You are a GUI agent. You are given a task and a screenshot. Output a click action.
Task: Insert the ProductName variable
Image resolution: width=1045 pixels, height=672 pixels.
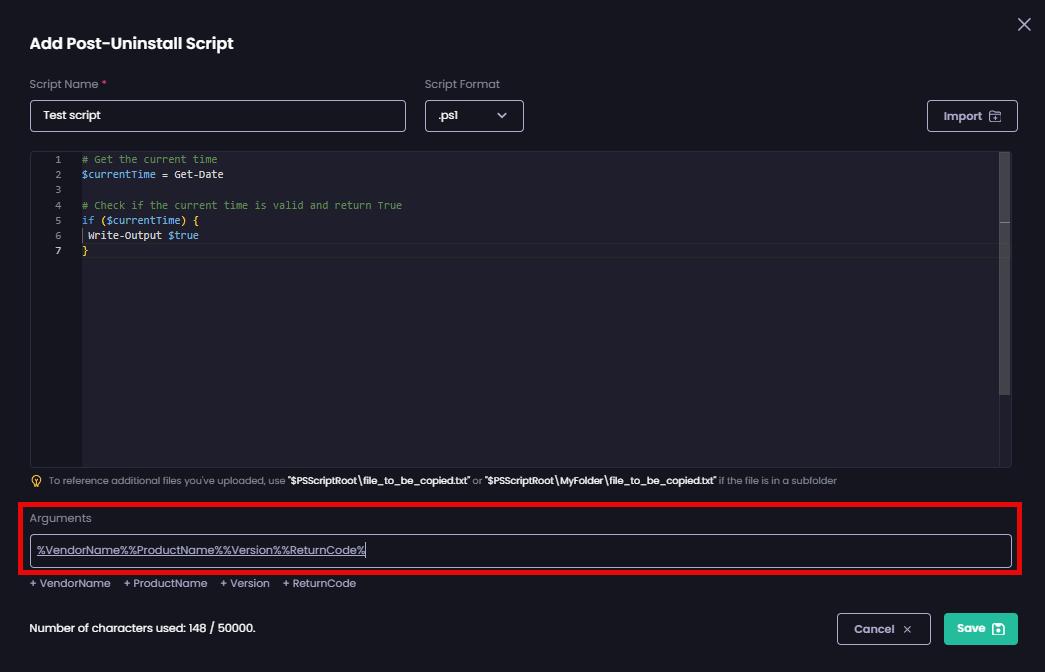[165, 583]
